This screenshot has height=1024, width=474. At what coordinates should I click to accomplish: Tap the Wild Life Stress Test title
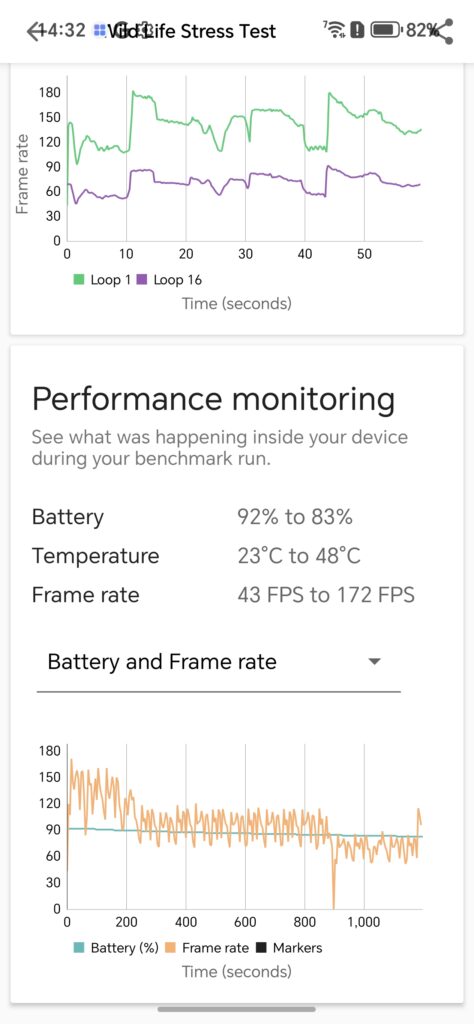(192, 31)
